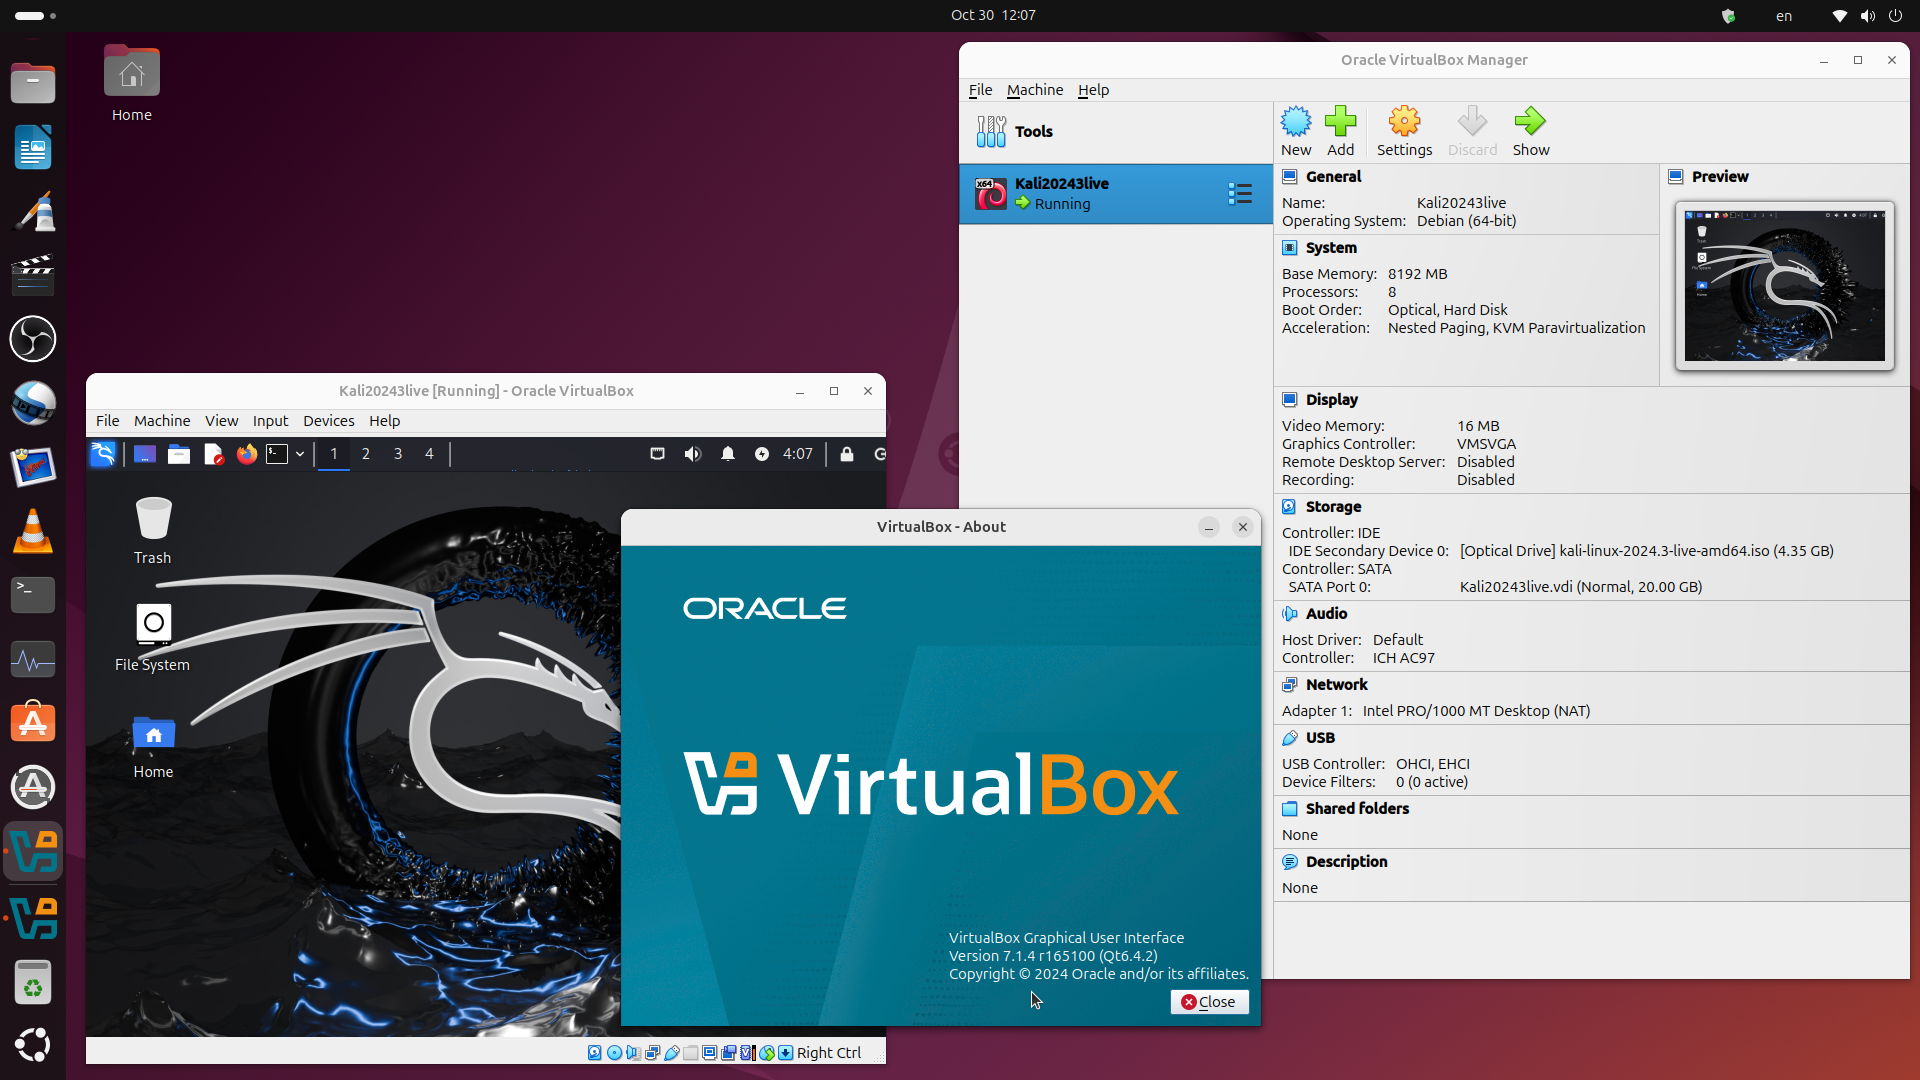Open the Machine menu in VirtualBox Manager
1920x1080 pixels.
[x=1035, y=90]
